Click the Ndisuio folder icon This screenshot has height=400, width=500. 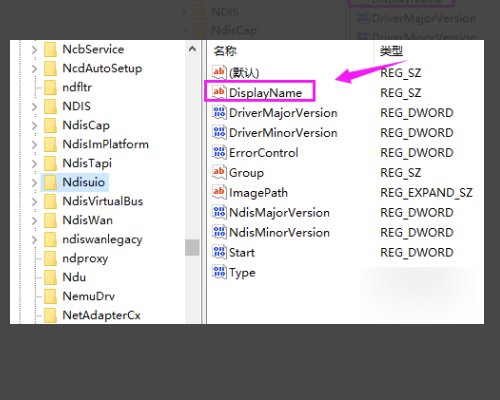[x=50, y=182]
